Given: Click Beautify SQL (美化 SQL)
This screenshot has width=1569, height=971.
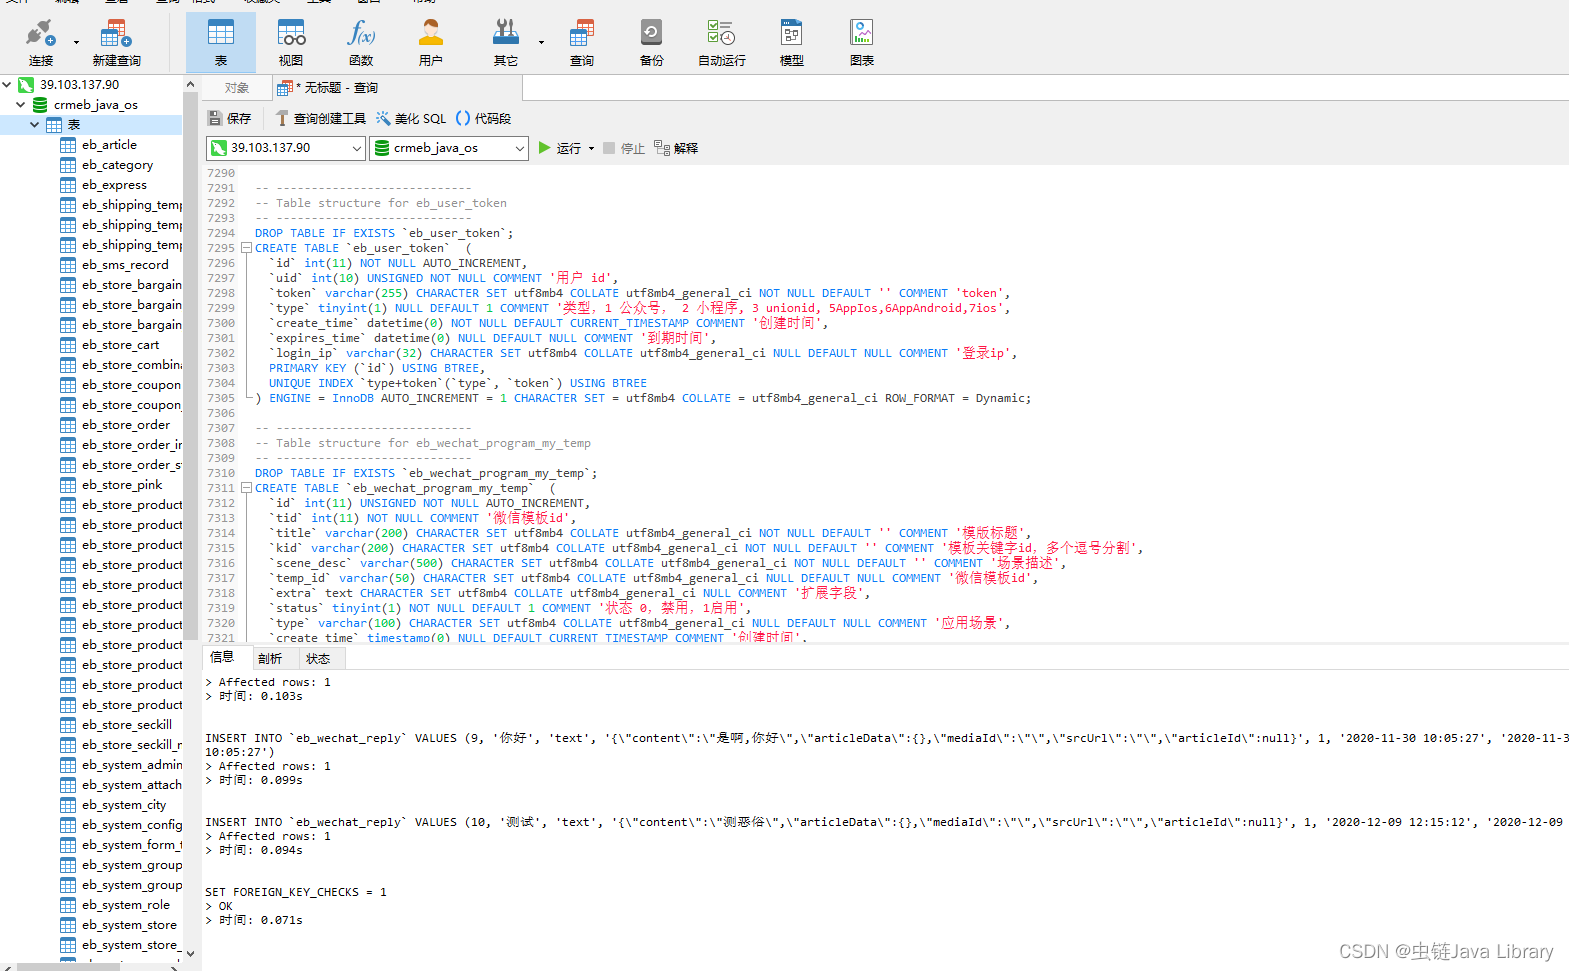Looking at the screenshot, I should click(411, 118).
